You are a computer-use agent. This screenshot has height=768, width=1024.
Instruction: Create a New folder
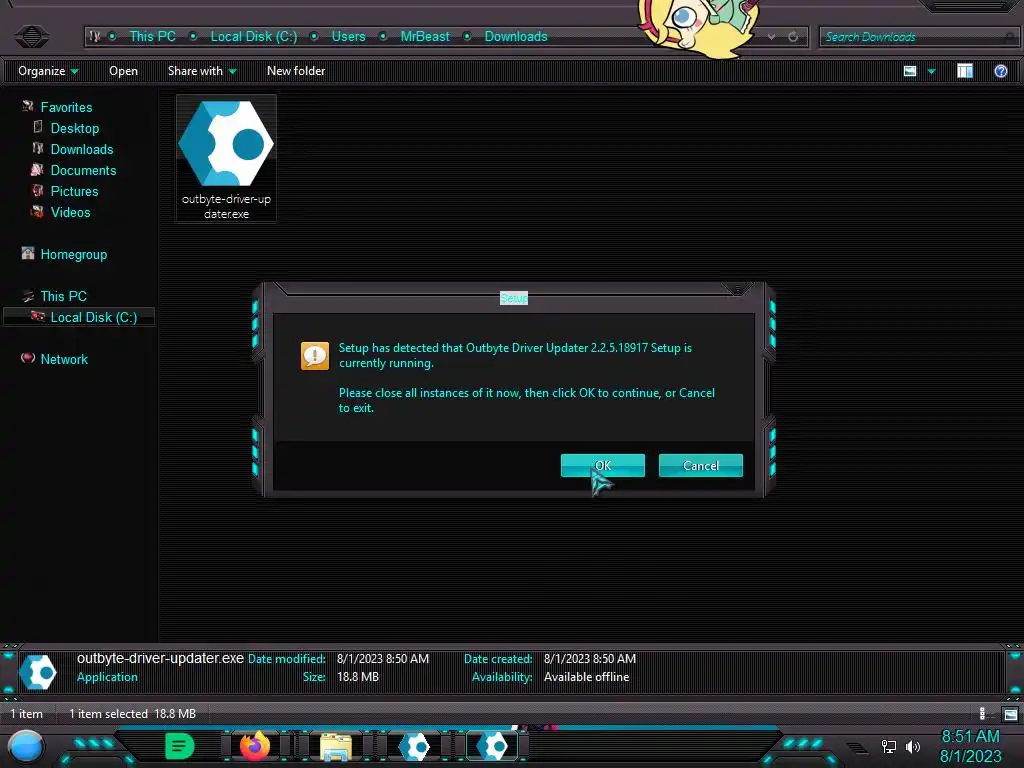pos(296,71)
